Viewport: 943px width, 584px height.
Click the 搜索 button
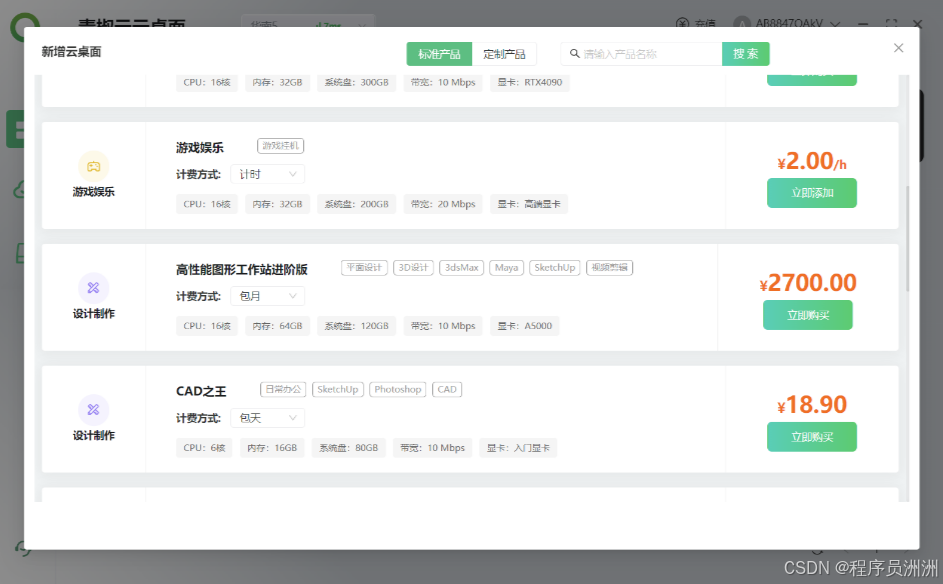746,54
